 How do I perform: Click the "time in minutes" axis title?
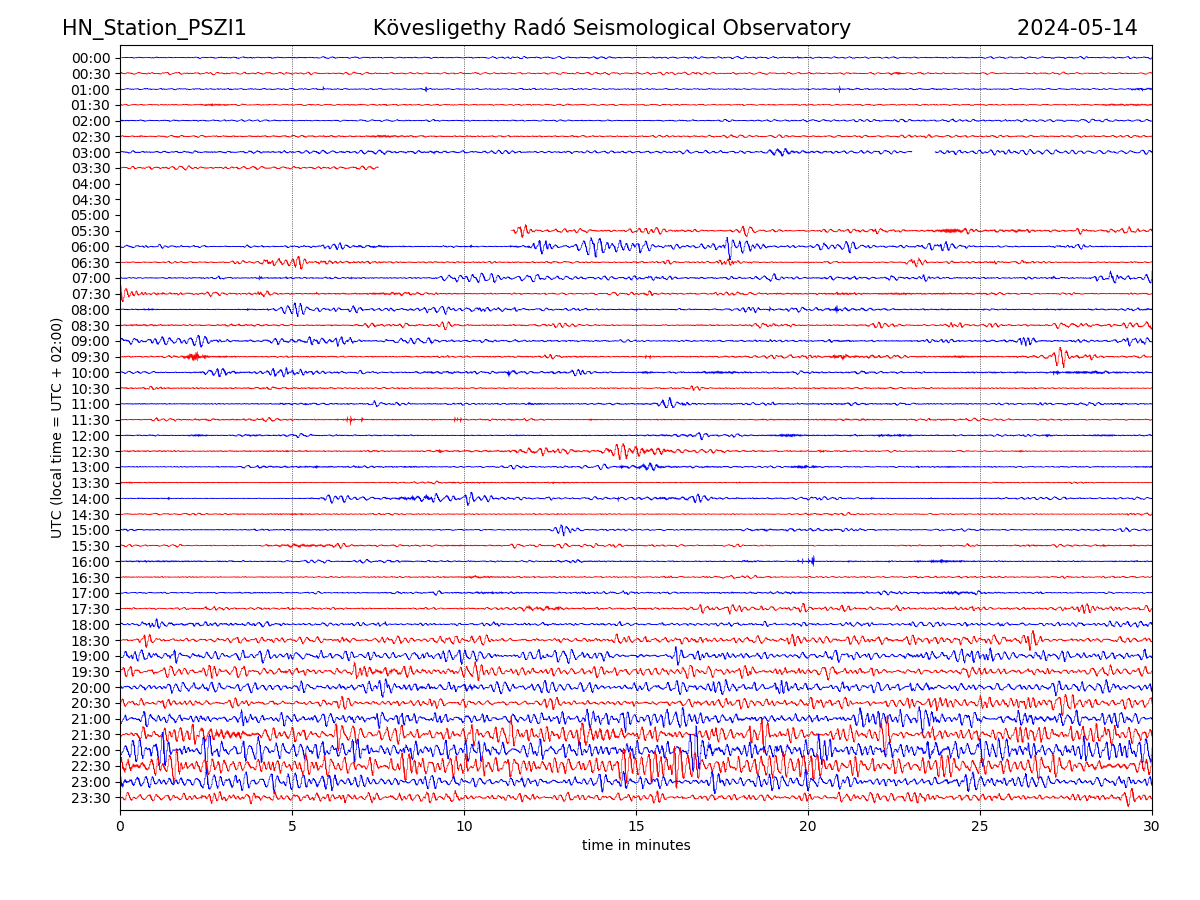tap(636, 846)
